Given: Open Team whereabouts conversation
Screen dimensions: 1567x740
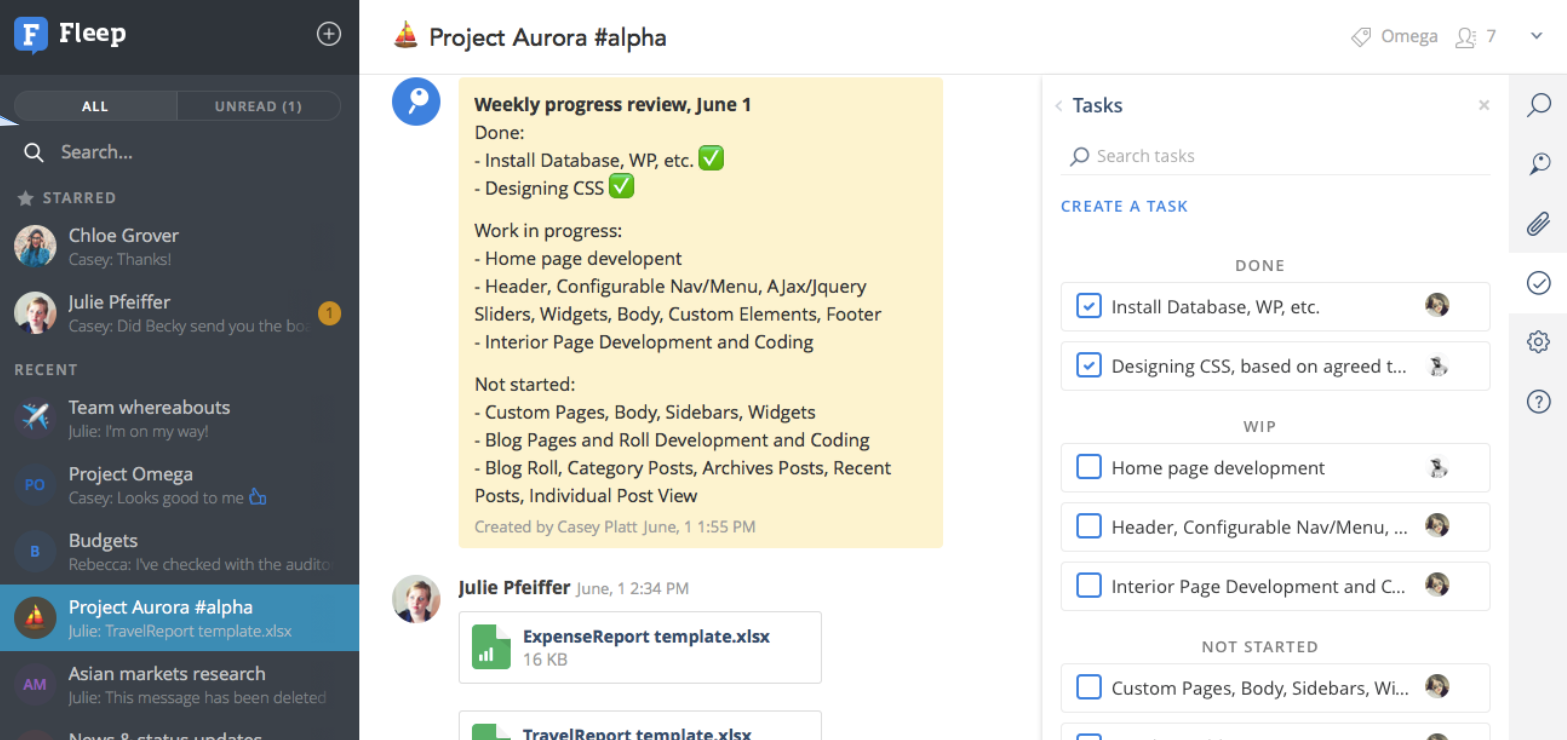Looking at the screenshot, I should (180, 418).
